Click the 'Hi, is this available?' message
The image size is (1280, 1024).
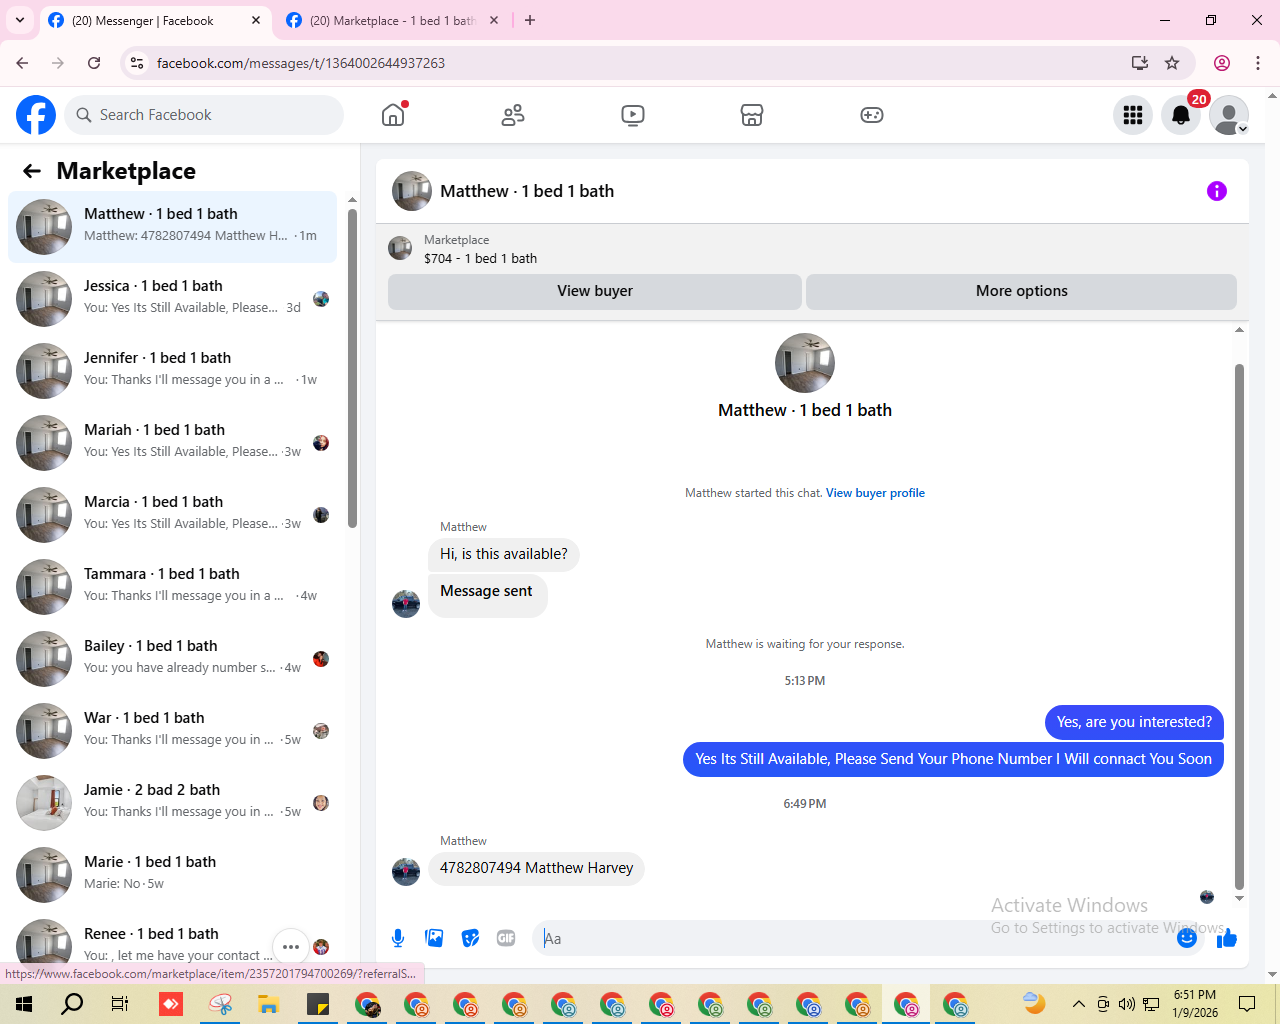(x=504, y=554)
